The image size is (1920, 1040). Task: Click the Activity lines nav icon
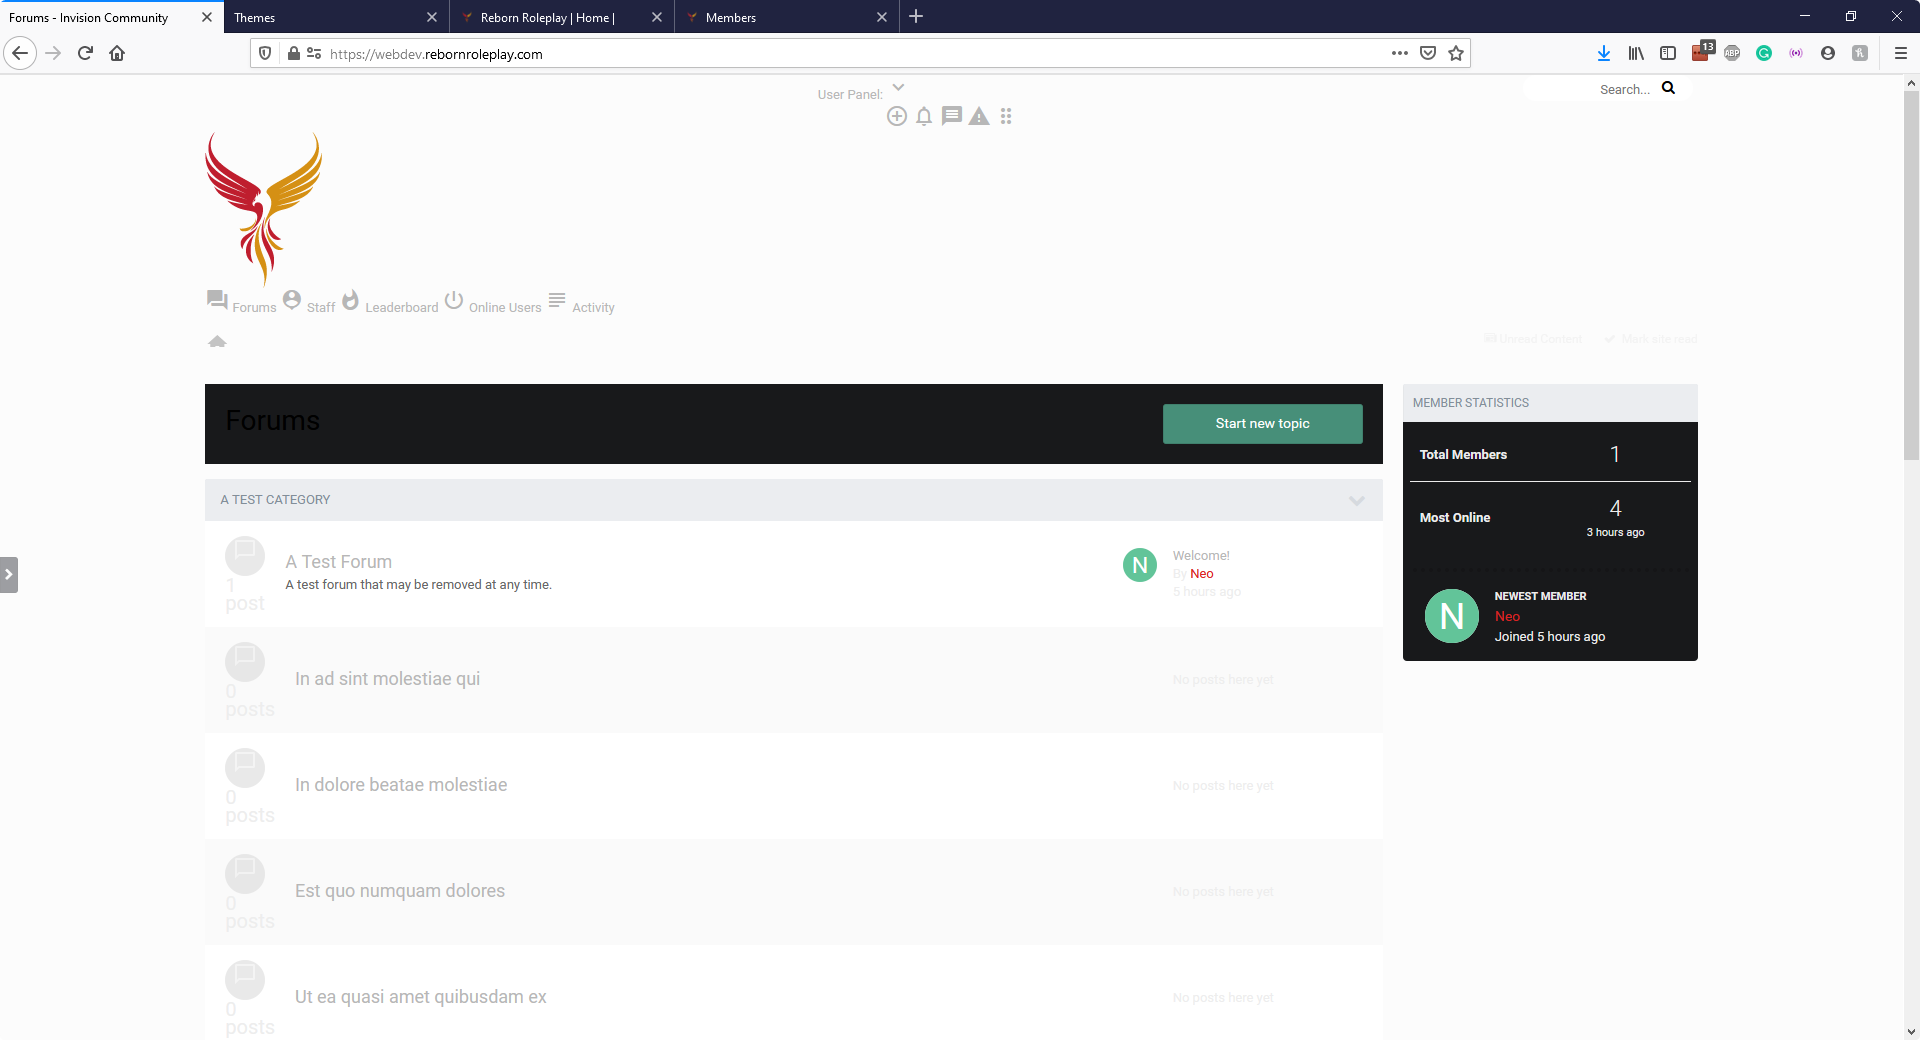(x=557, y=299)
